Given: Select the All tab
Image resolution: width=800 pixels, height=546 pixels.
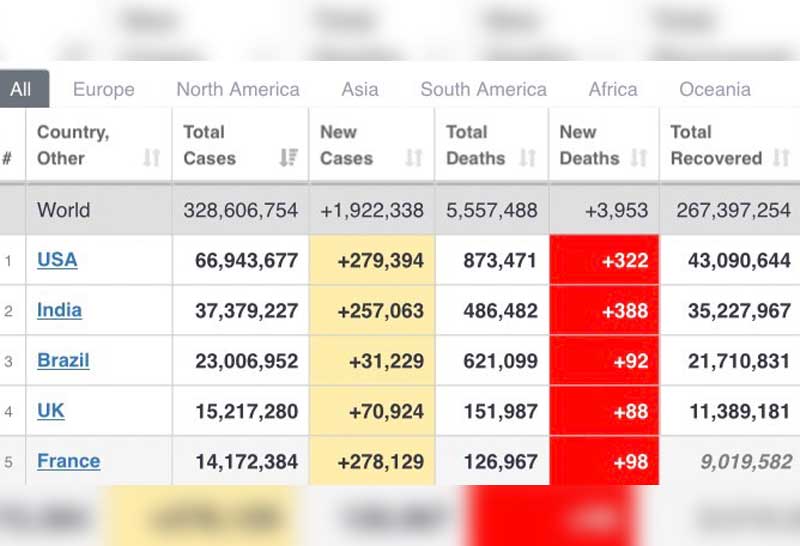Looking at the screenshot, I should (21, 89).
